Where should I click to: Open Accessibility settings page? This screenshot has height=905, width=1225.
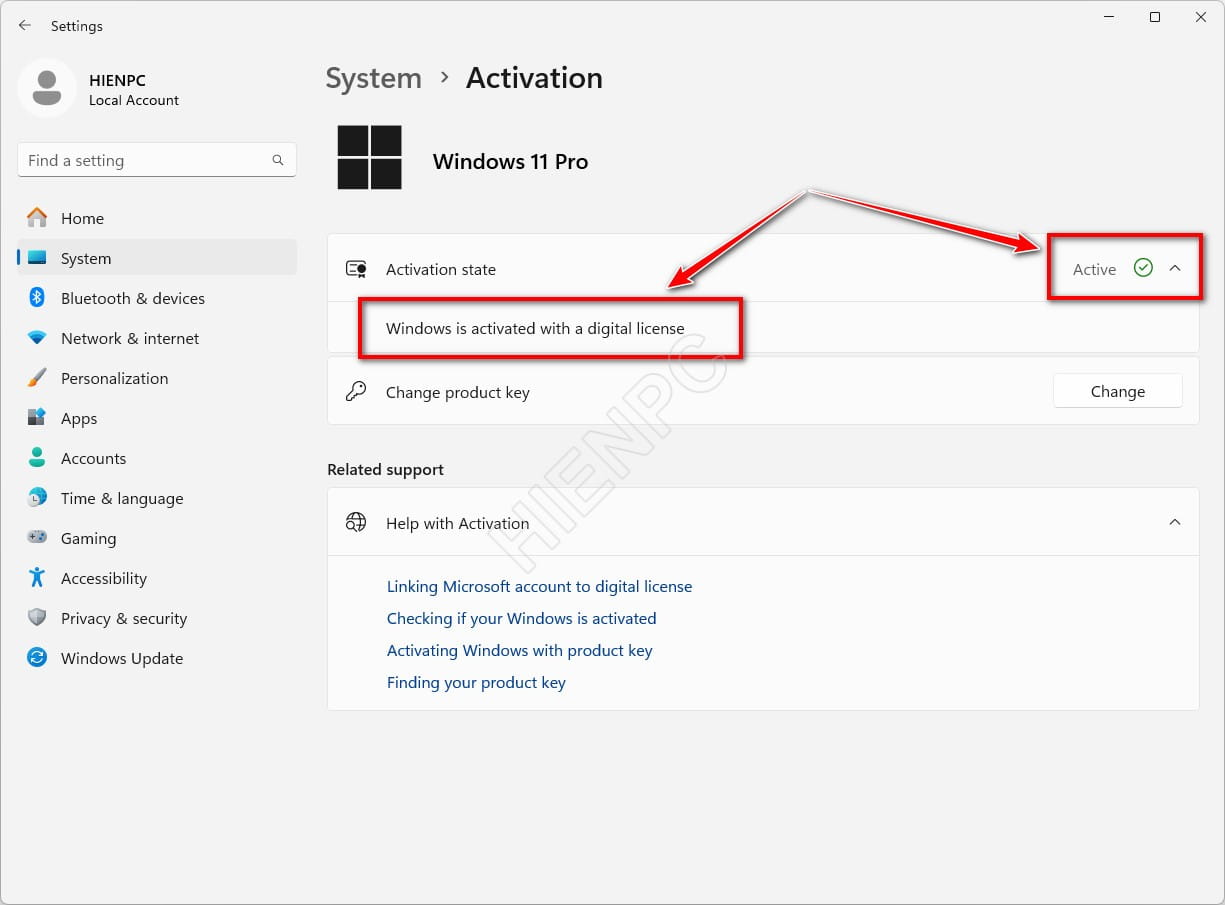pos(157,578)
